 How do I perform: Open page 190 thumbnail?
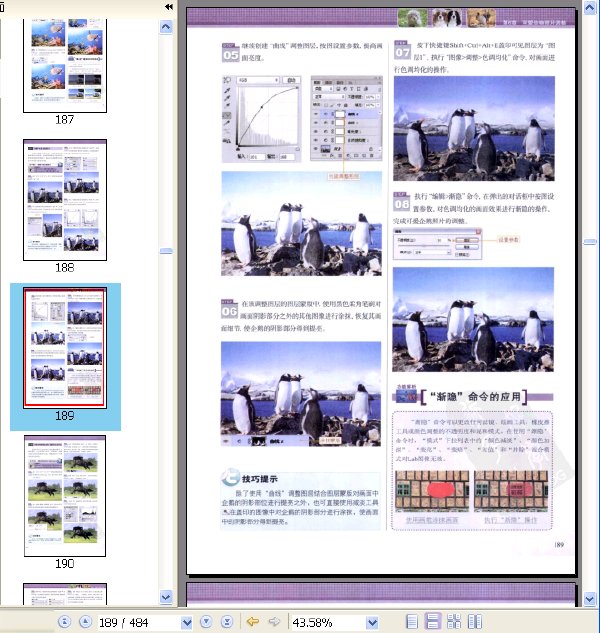(x=65, y=496)
